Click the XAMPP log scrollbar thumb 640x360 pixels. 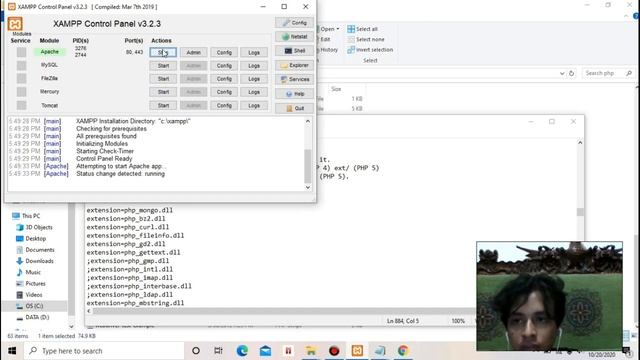pos(308,166)
